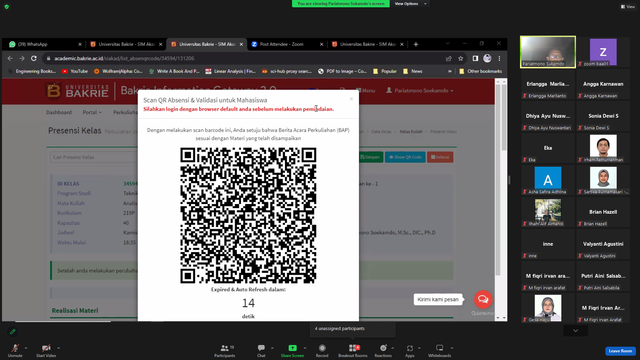Open the Popular bookmarks folder

pos(384,71)
